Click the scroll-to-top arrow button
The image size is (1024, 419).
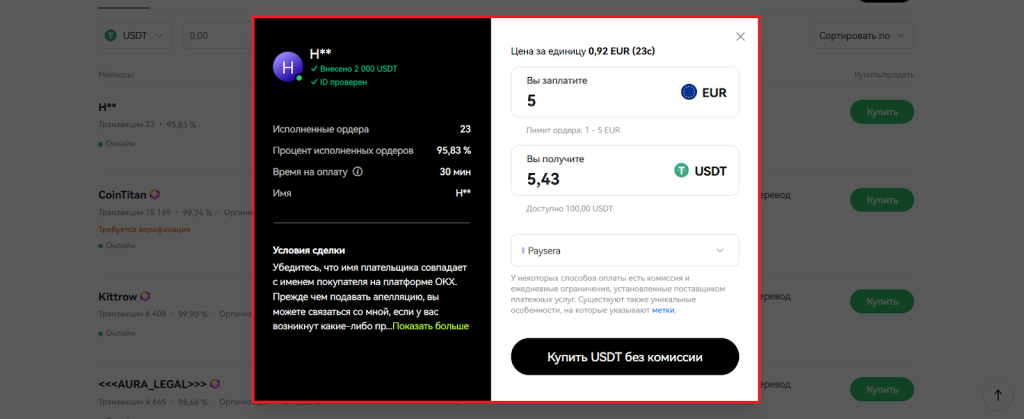tap(997, 395)
